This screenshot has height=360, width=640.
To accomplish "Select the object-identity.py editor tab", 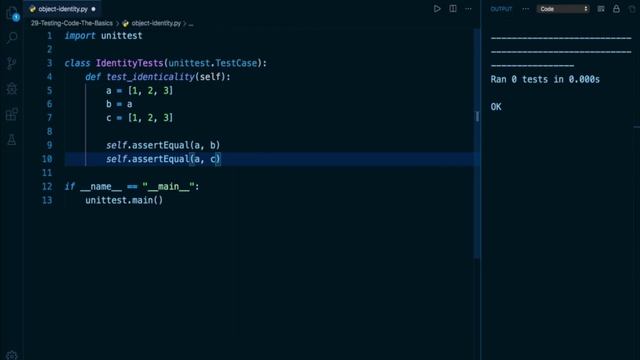I will tap(63, 9).
